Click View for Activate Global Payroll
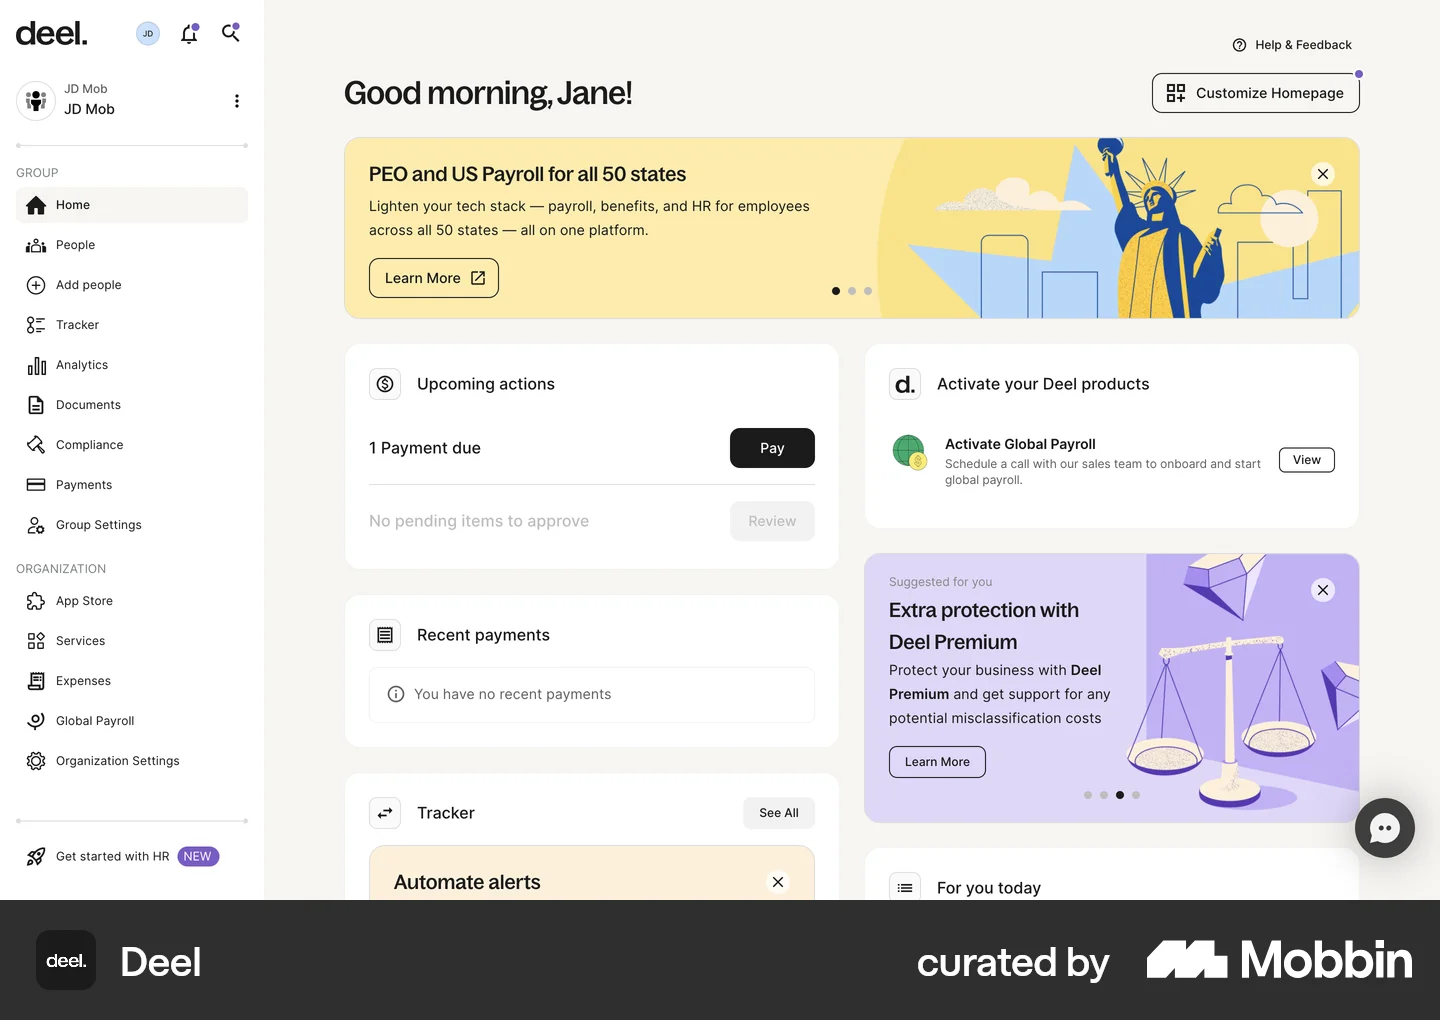 1307,460
